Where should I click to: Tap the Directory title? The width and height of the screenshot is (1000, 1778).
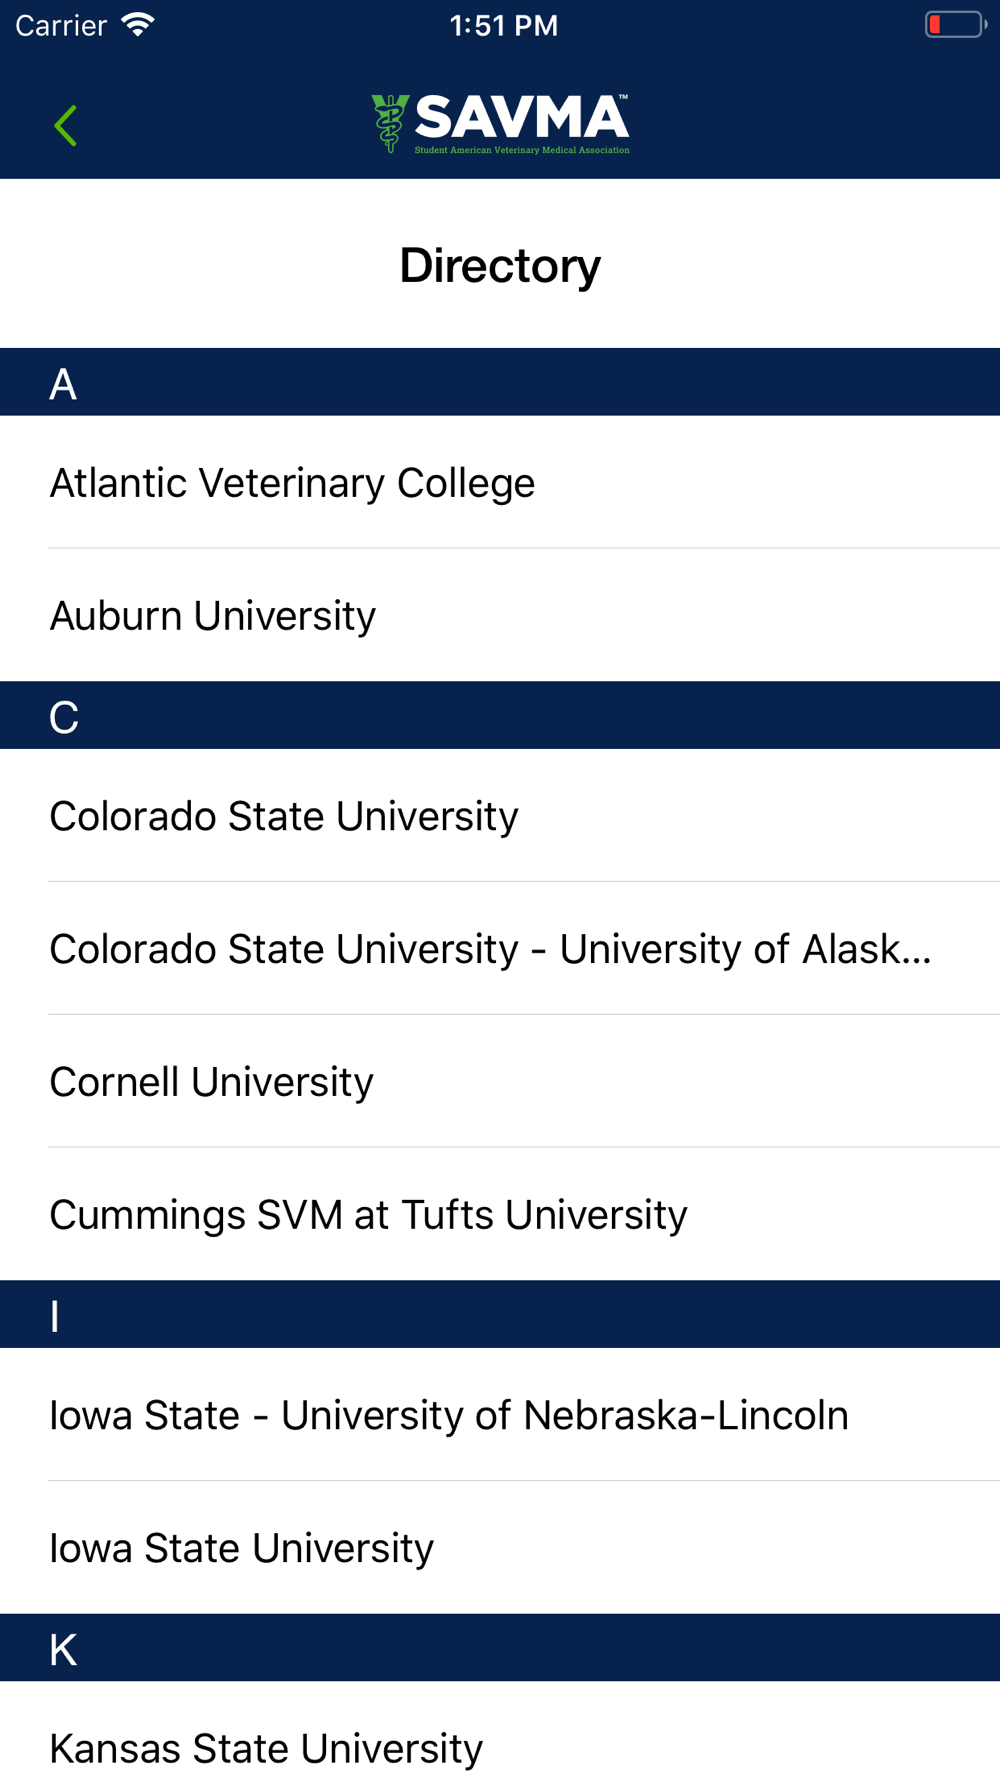click(500, 265)
